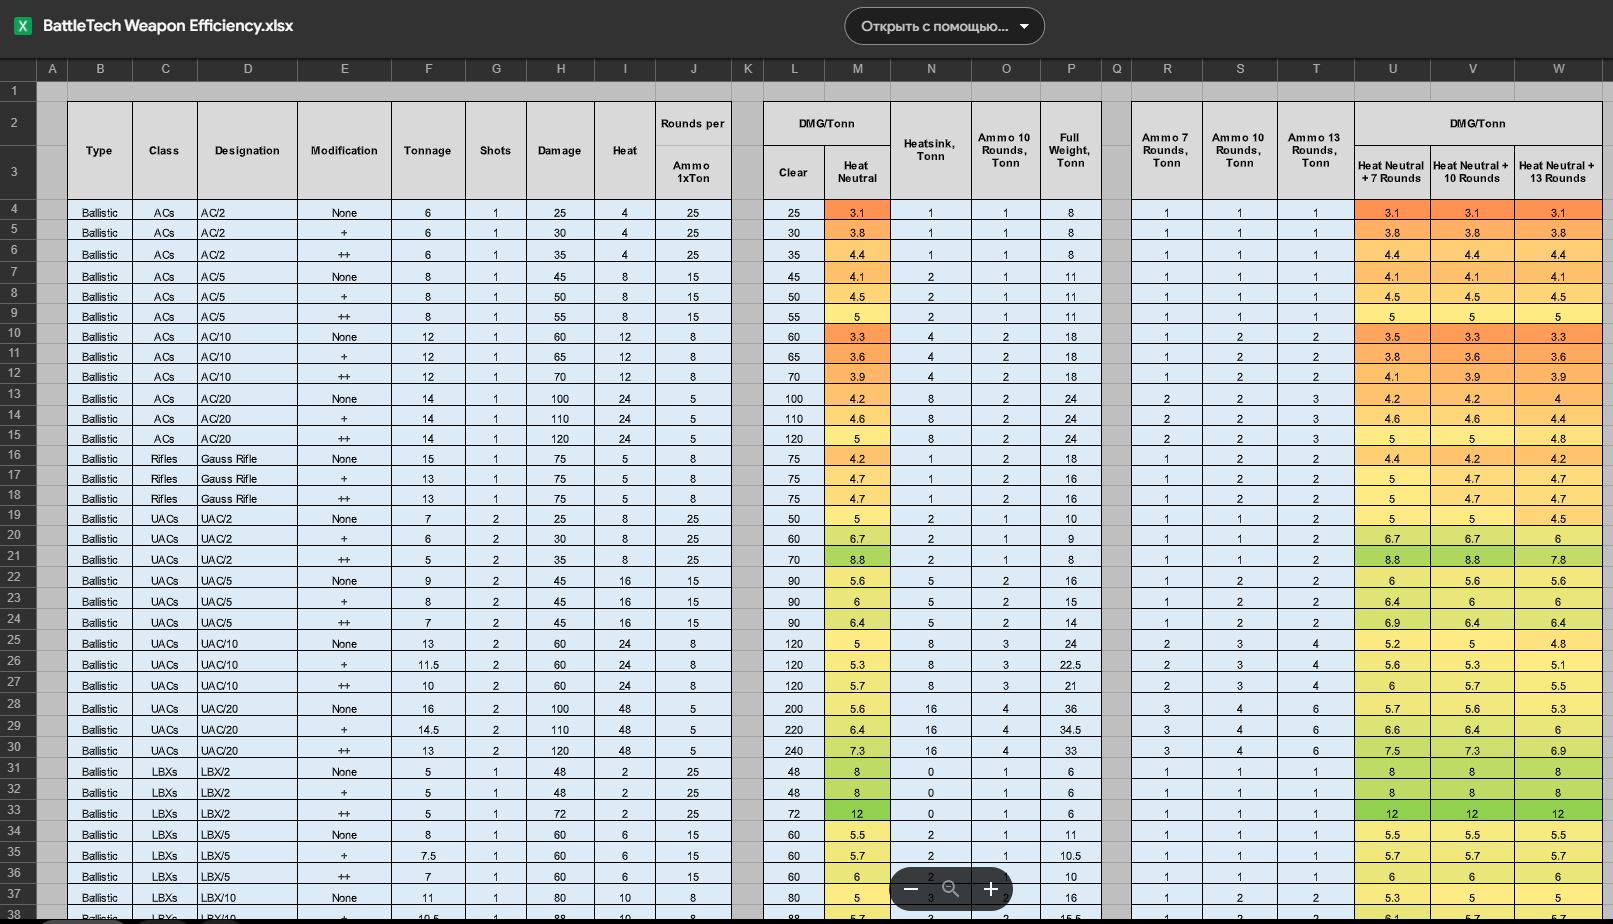
Task: Click the 'Ammo 7 Rounds, Tonn' header
Action: (1167, 150)
